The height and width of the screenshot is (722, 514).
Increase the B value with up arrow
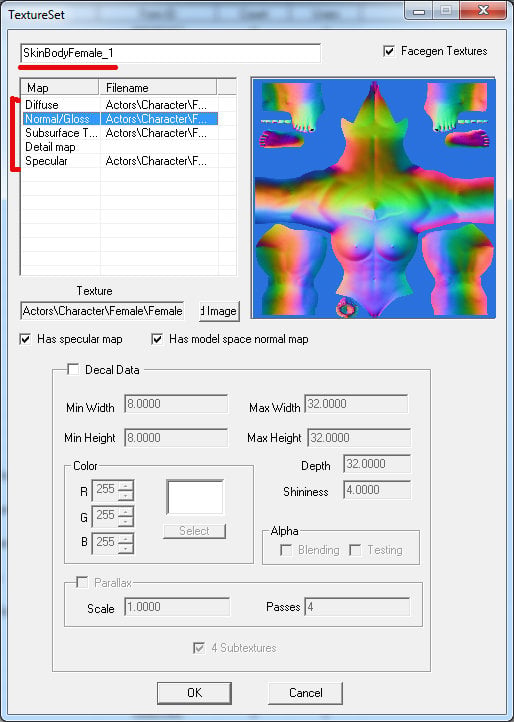pyautogui.click(x=126, y=538)
